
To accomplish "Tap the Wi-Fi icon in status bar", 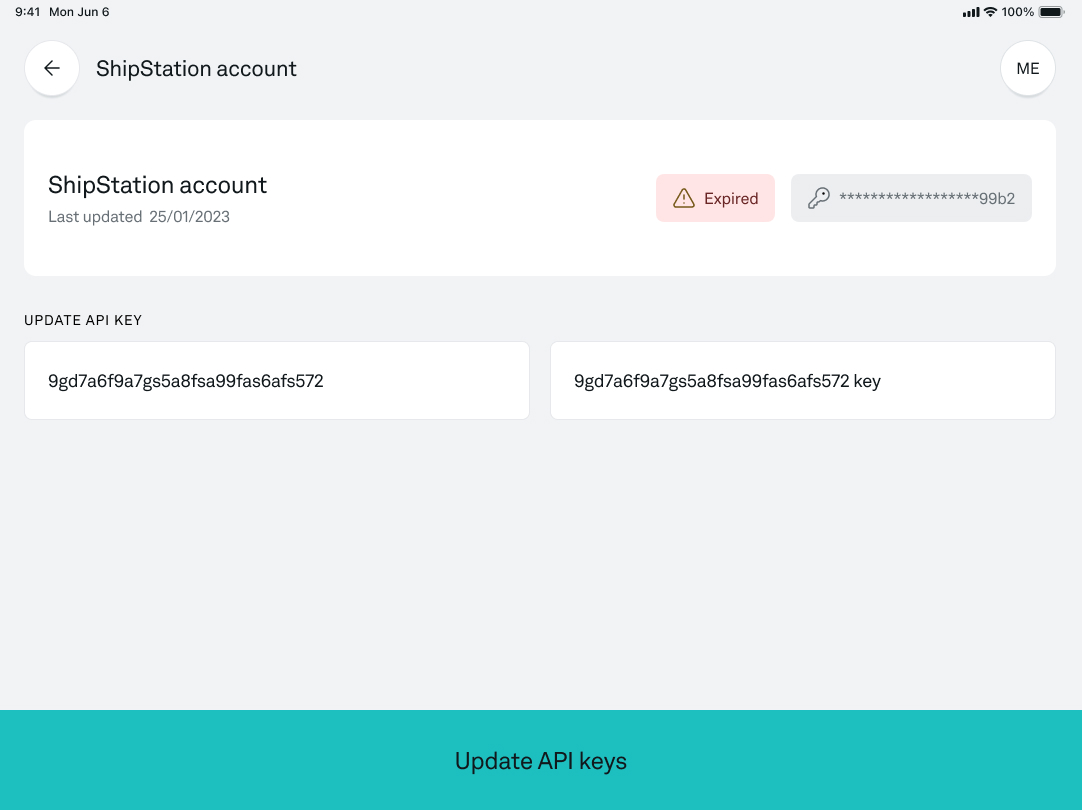I will point(990,12).
